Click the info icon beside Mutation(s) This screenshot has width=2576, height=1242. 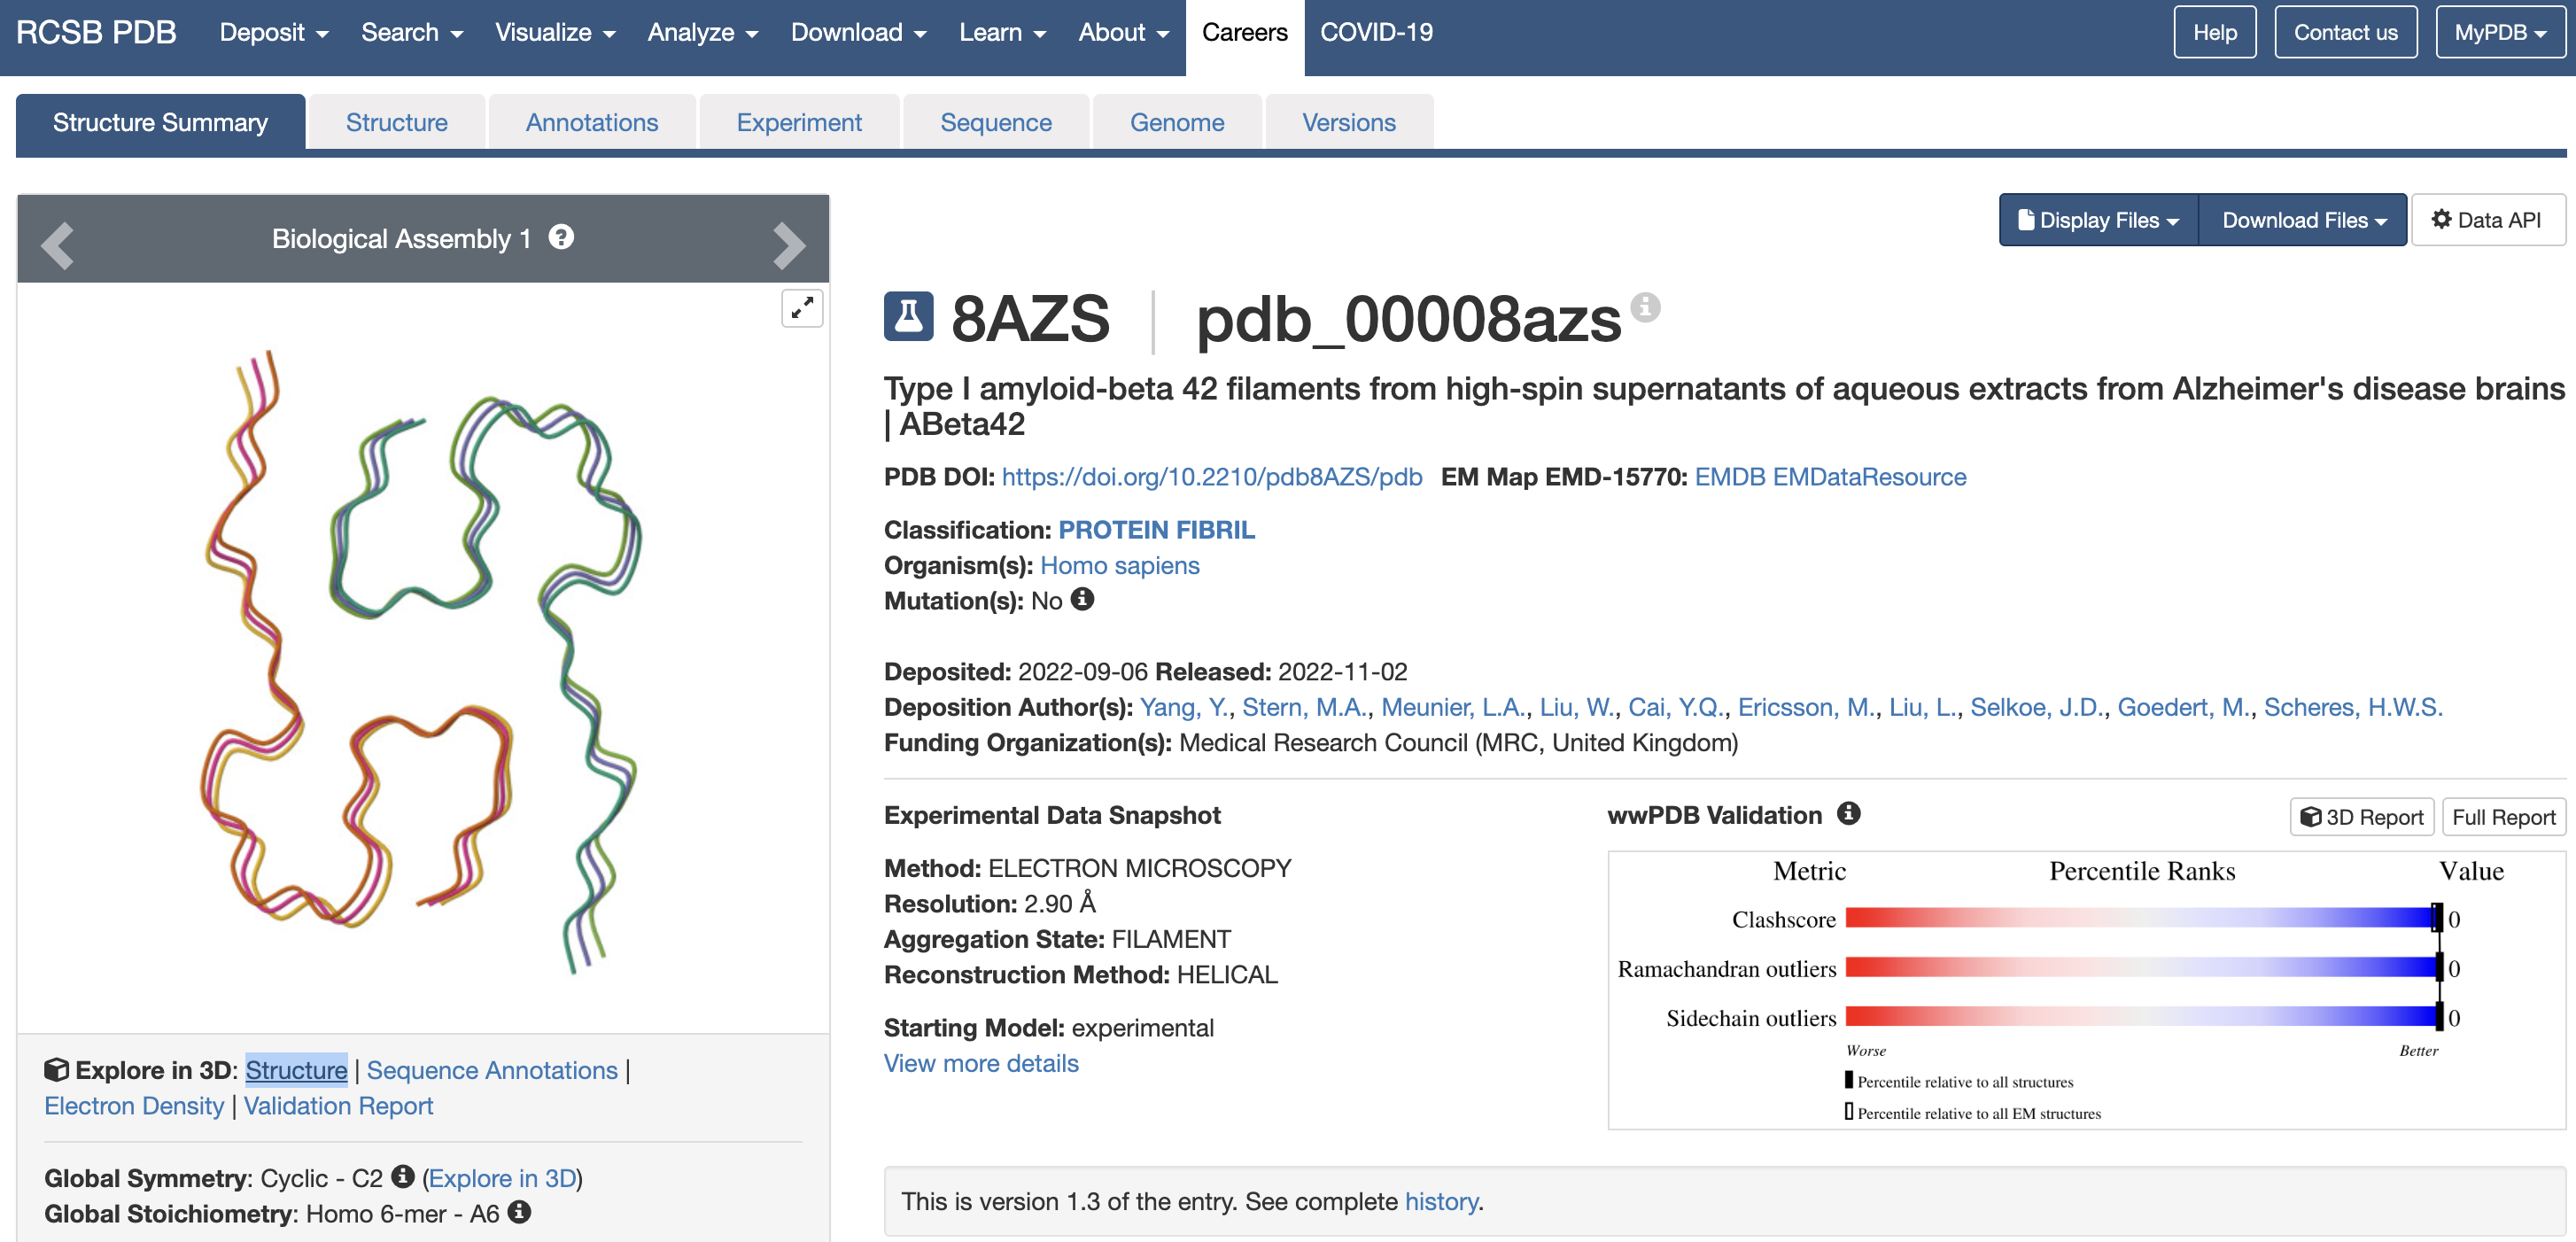point(1083,600)
